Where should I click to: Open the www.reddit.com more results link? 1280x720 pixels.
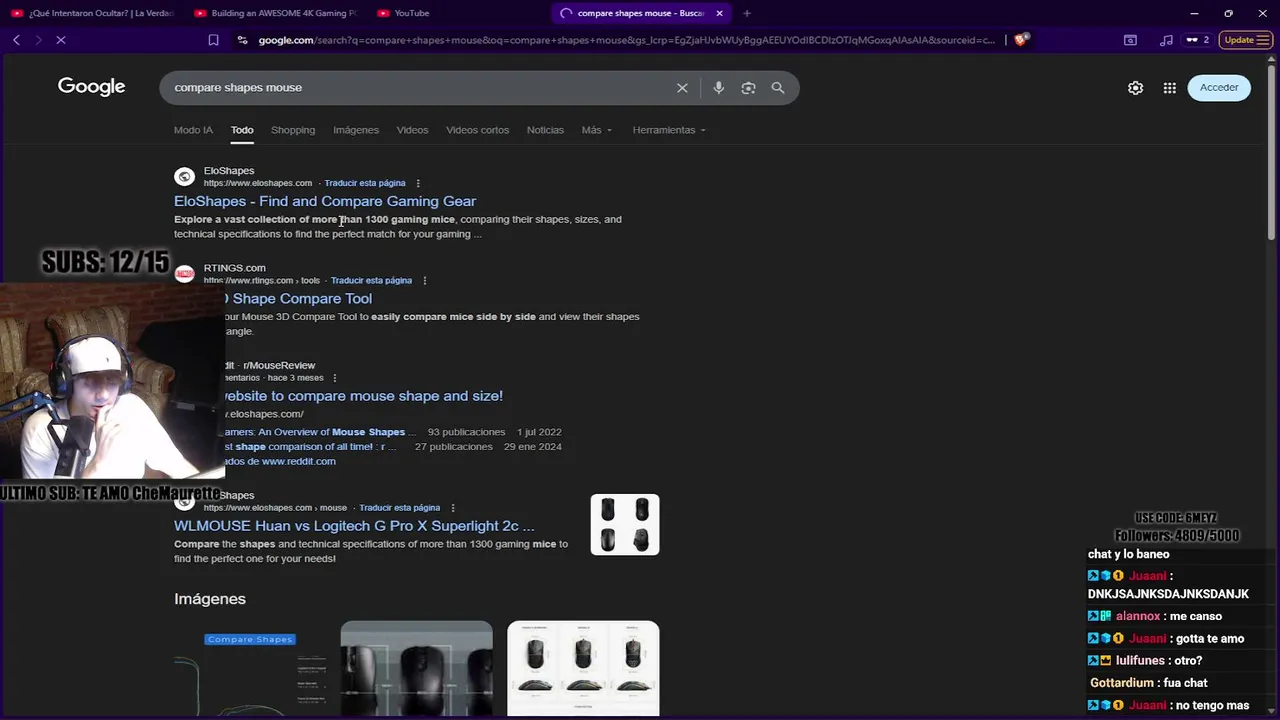280,461
